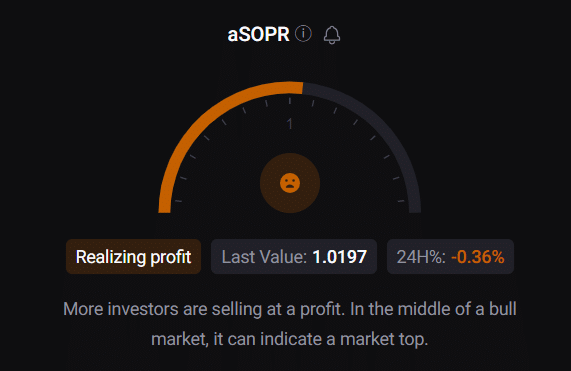This screenshot has height=371, width=571.
Task: Click the alert bell icon
Action: pyautogui.click(x=332, y=35)
